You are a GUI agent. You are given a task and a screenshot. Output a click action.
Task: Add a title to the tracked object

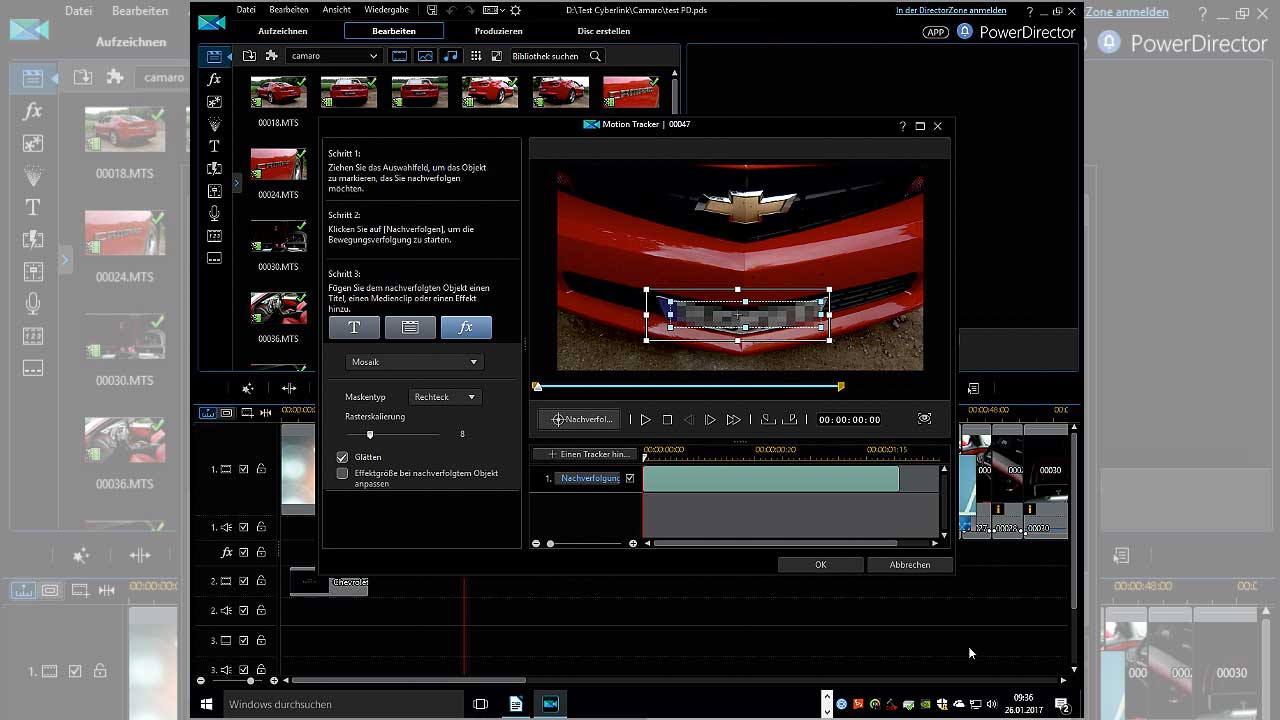354,327
